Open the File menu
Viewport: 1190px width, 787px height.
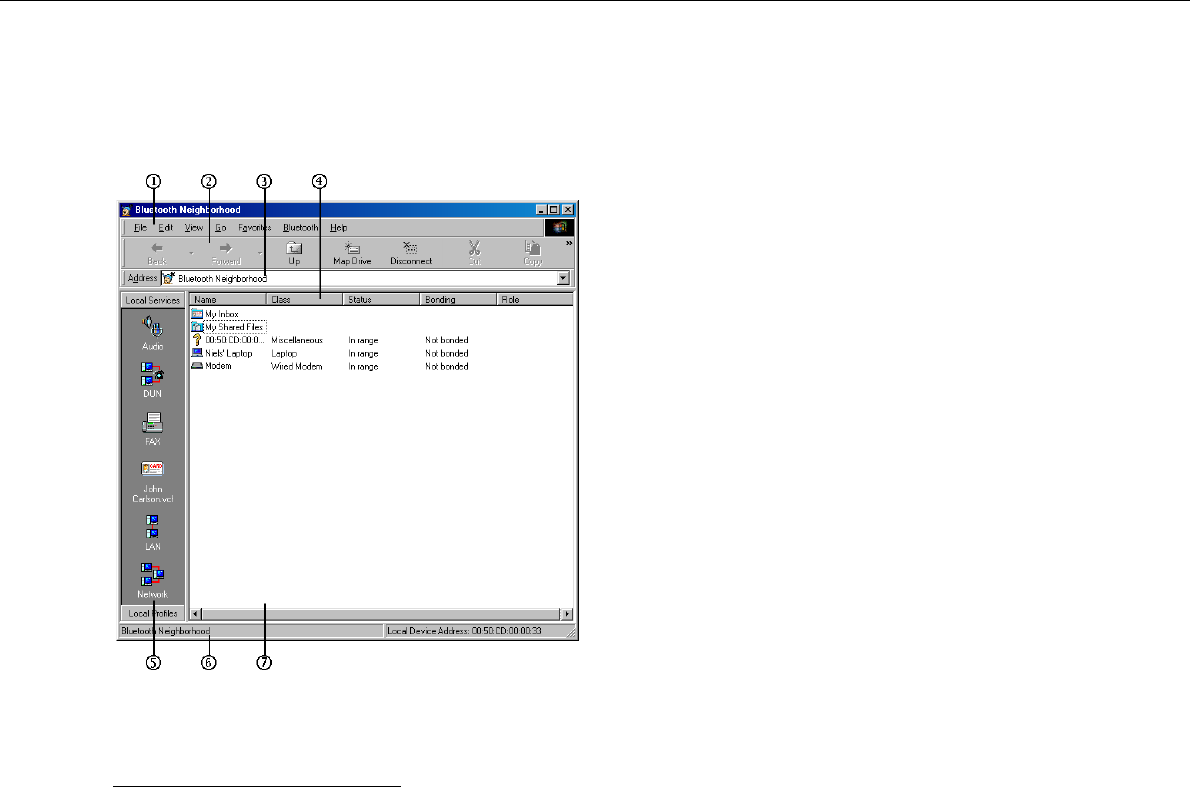[140, 228]
